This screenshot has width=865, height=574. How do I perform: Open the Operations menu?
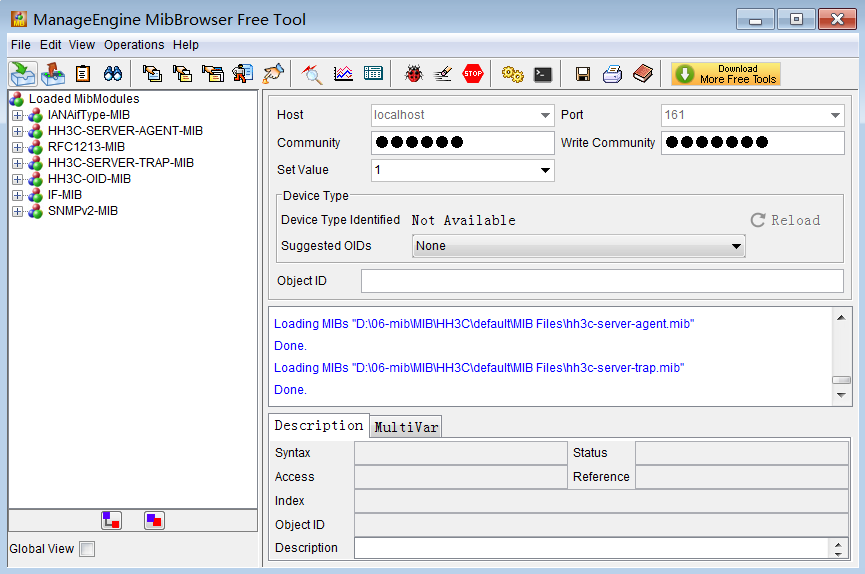click(x=134, y=45)
